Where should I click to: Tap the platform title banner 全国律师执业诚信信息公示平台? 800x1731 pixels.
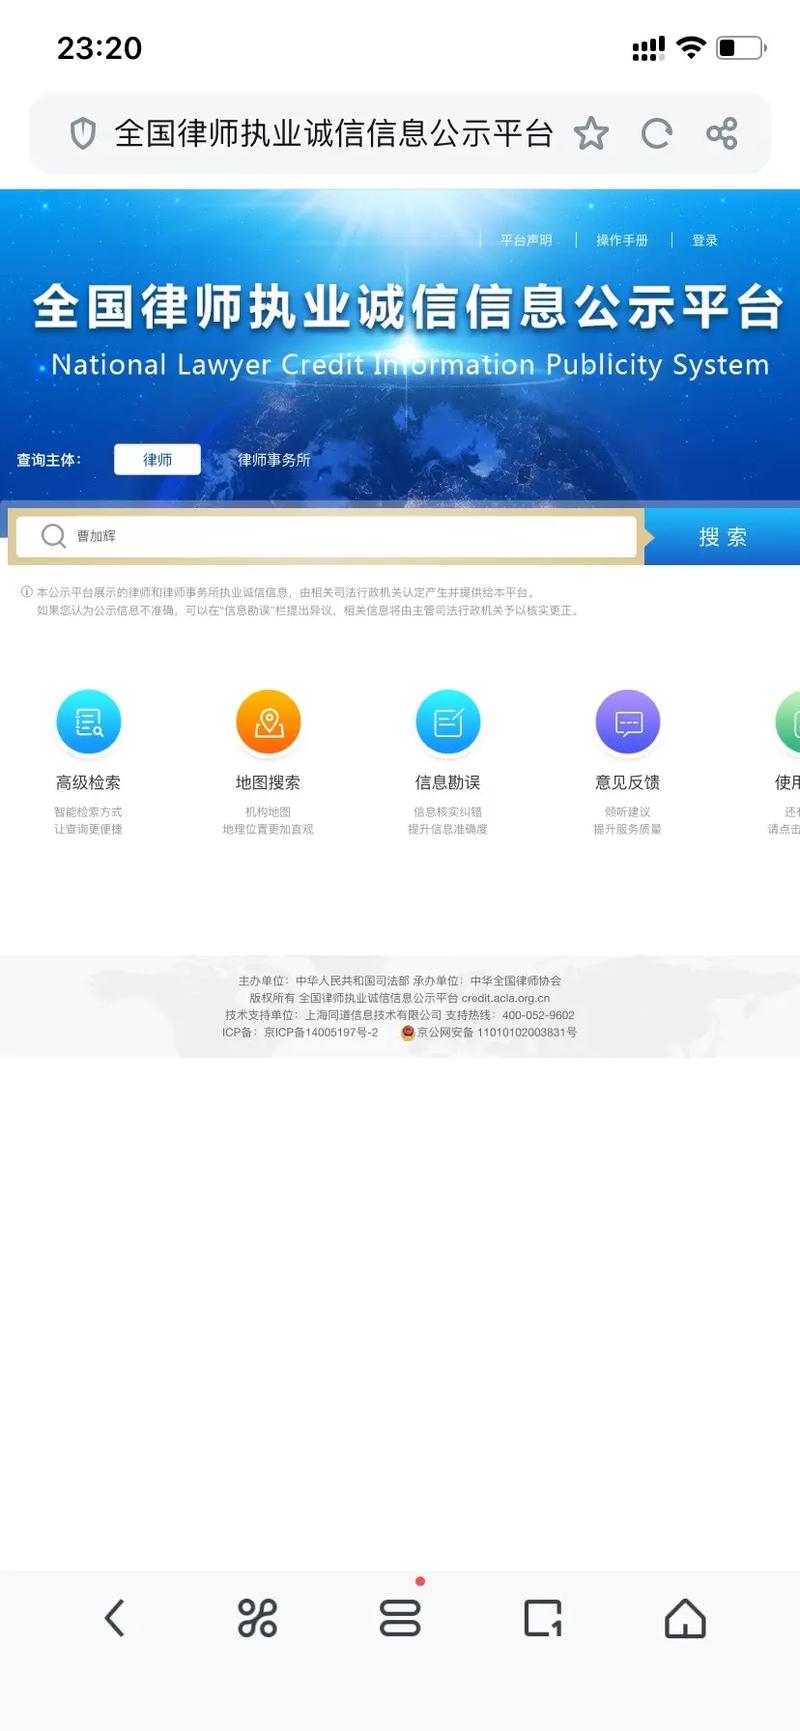click(408, 306)
